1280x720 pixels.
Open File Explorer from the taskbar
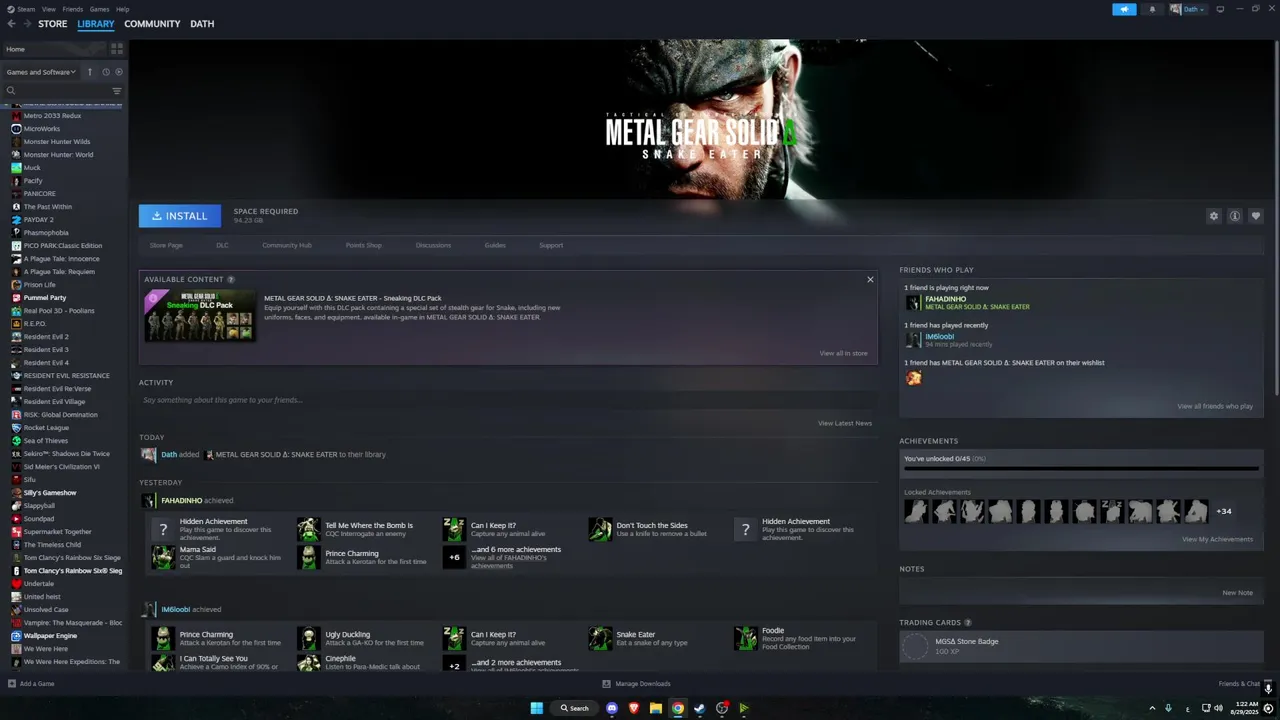tap(656, 708)
